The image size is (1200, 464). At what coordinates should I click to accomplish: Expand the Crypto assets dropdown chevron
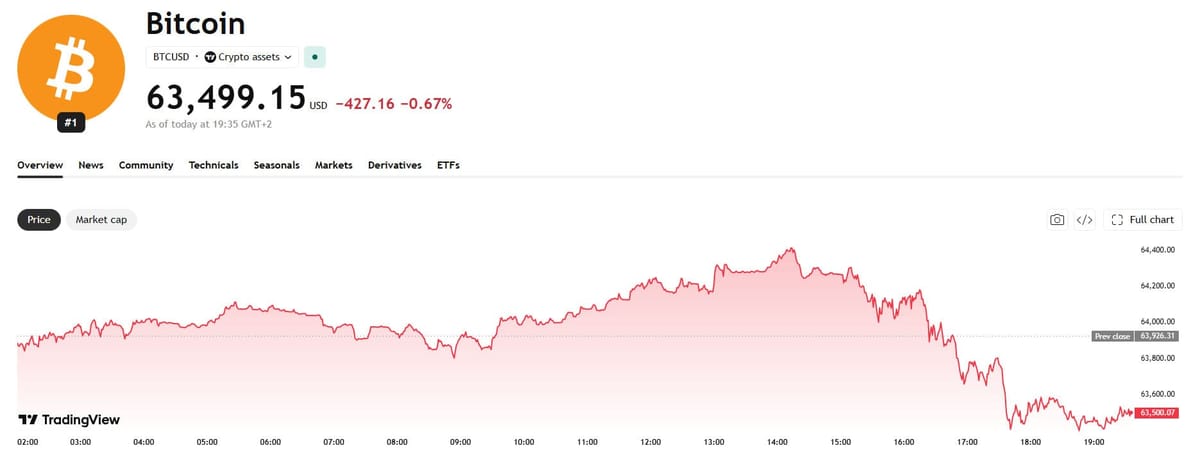click(289, 57)
